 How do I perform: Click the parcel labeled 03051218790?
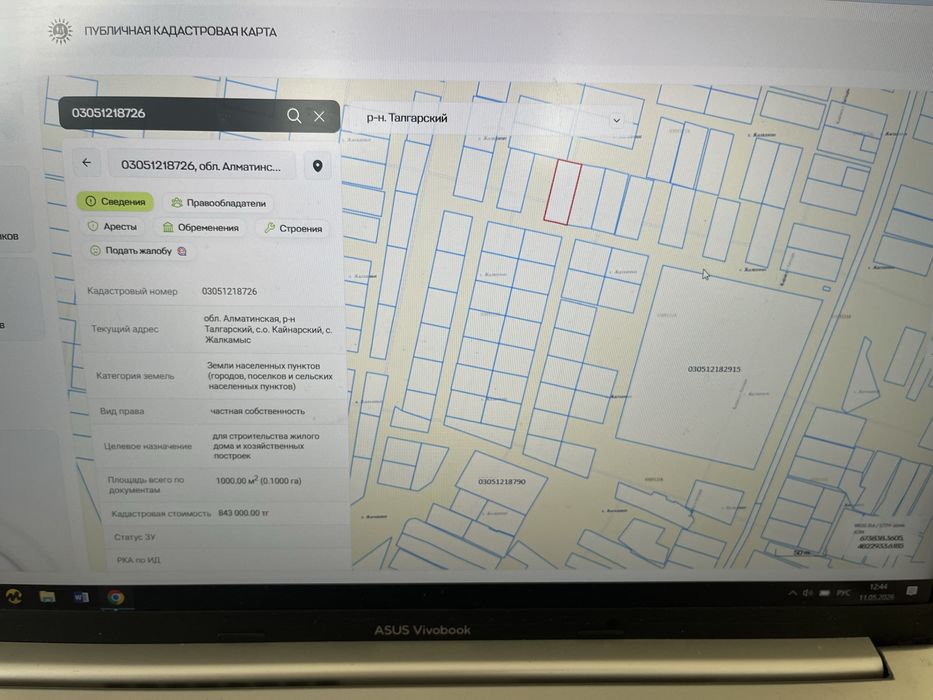[x=502, y=482]
